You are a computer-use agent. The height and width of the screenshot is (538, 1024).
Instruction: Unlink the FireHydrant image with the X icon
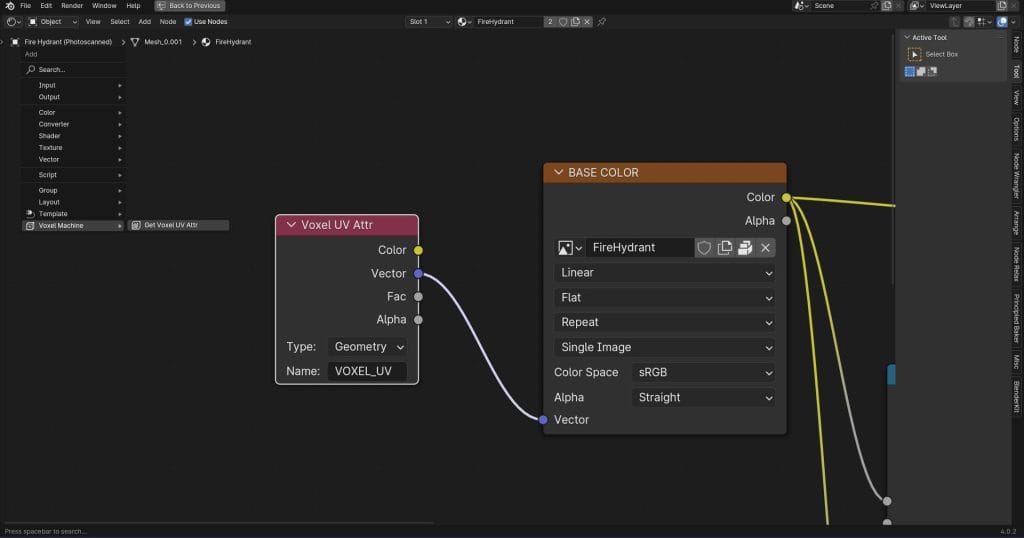pyautogui.click(x=766, y=247)
